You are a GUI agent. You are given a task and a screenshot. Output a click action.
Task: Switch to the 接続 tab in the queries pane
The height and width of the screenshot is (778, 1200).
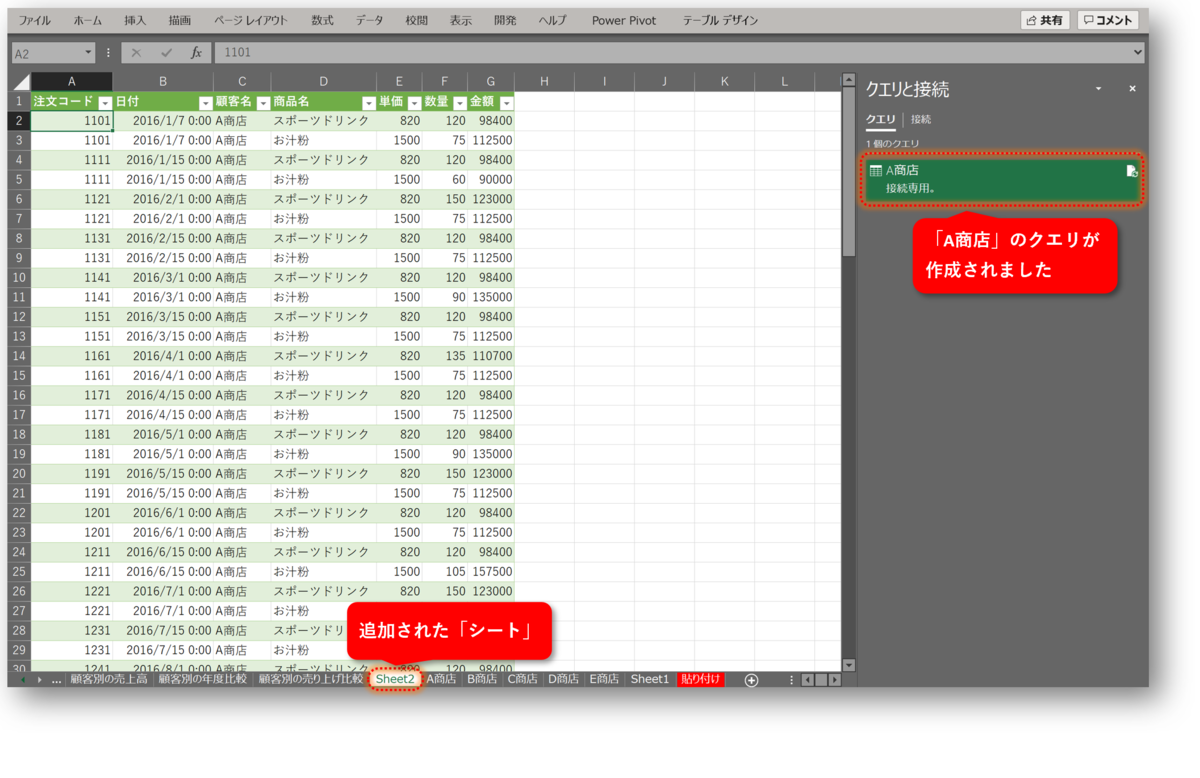point(919,118)
